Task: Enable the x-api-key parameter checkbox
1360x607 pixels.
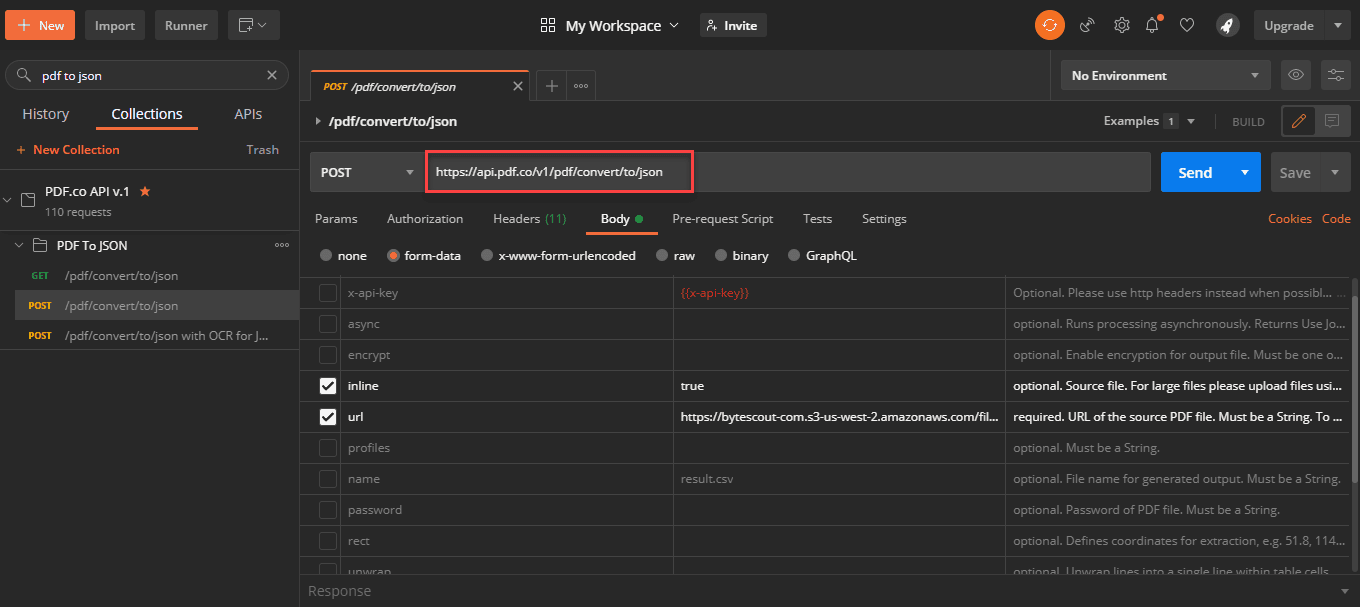Action: tap(328, 293)
